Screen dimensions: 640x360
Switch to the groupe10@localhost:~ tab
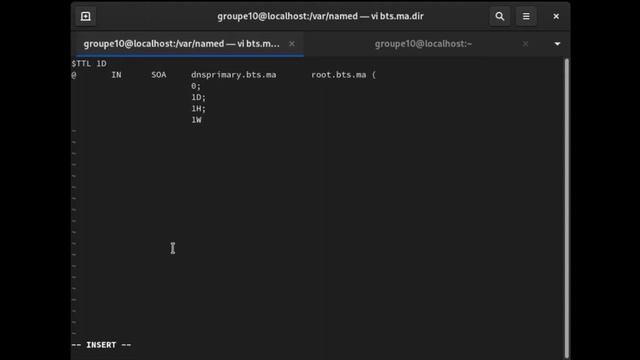423,44
